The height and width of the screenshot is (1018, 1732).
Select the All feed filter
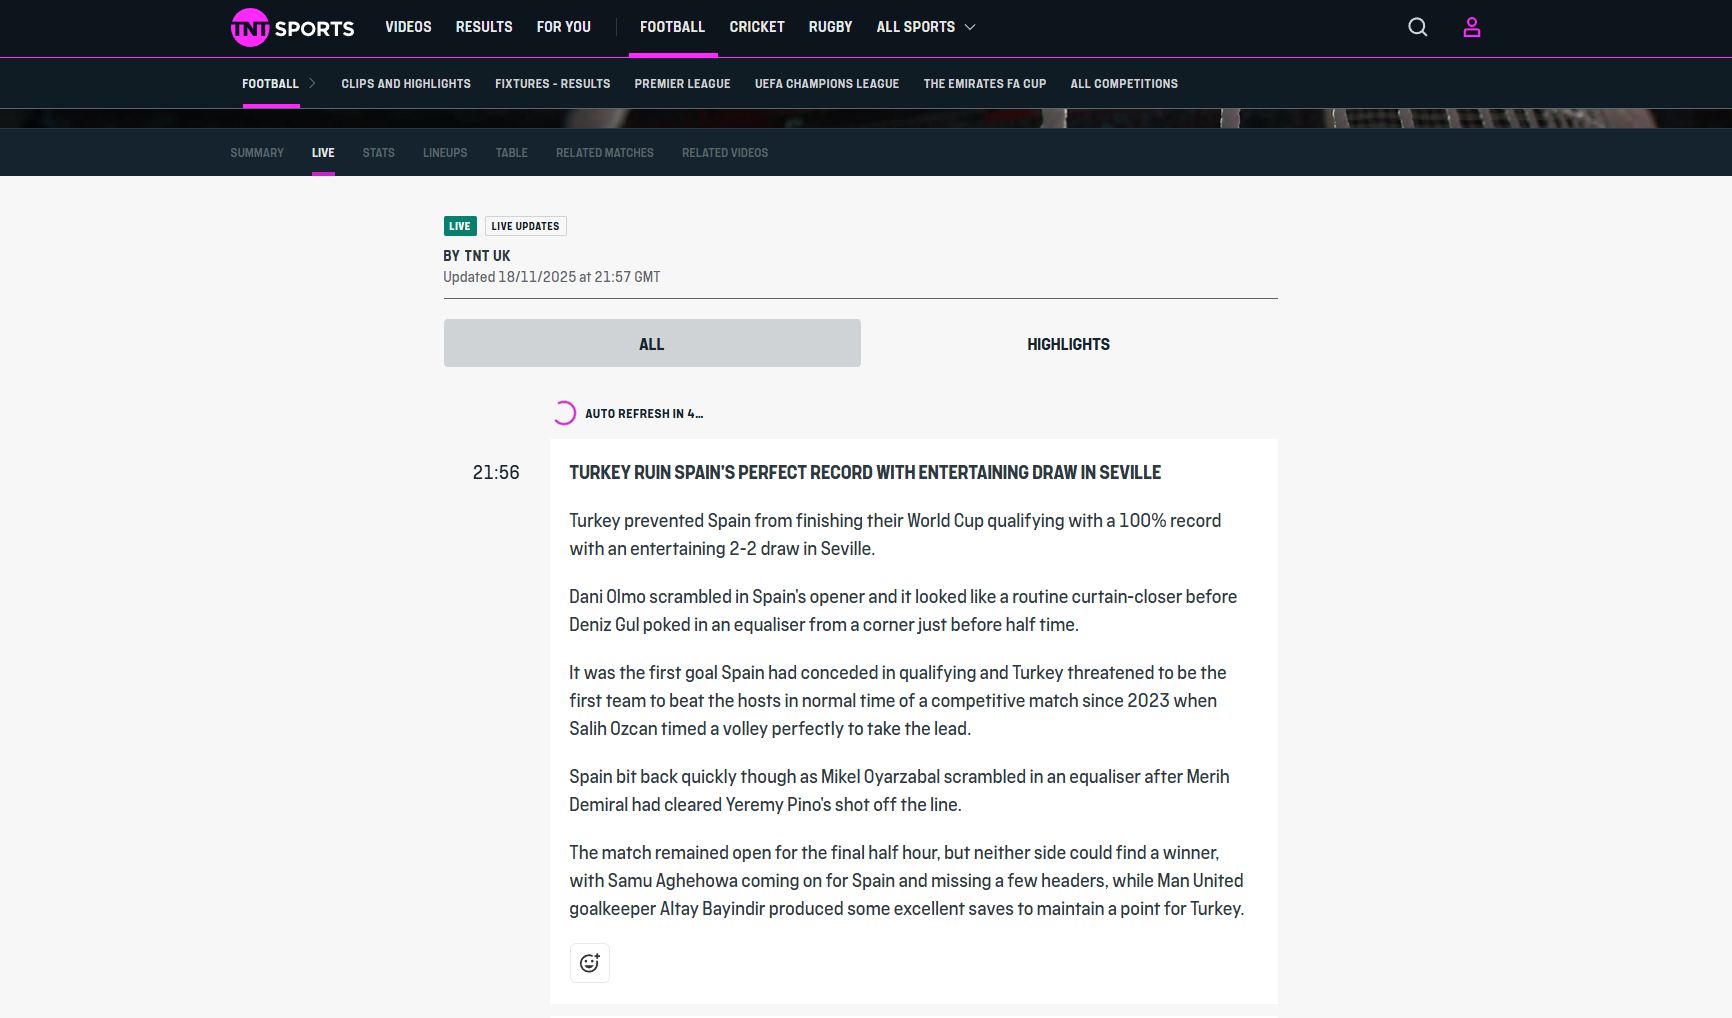point(651,344)
